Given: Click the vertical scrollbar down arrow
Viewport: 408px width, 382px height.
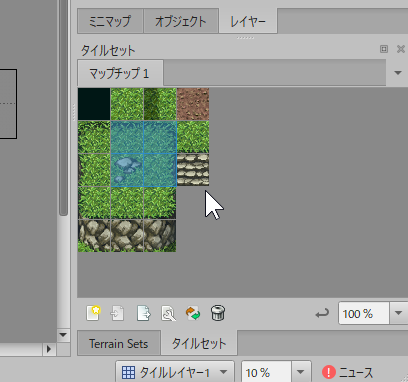Looking at the screenshot, I should coord(63,335).
